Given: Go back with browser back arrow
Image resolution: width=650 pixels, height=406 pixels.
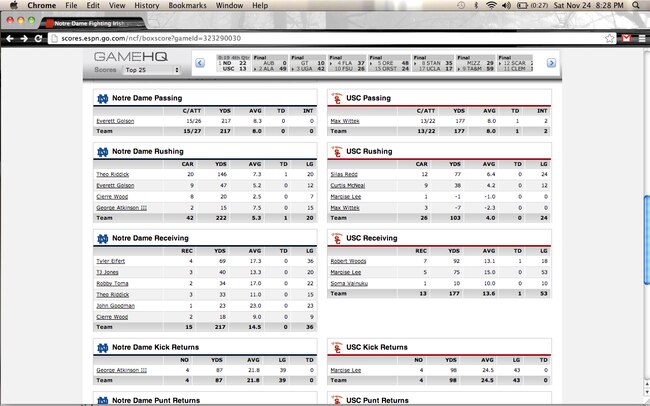Looking at the screenshot, I should tap(10, 38).
